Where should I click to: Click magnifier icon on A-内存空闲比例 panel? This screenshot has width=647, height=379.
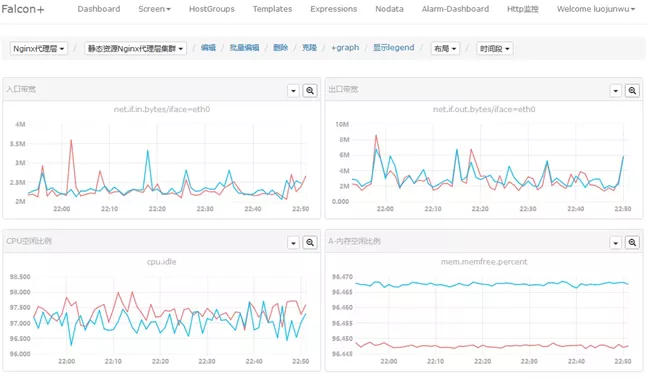pyautogui.click(x=632, y=242)
